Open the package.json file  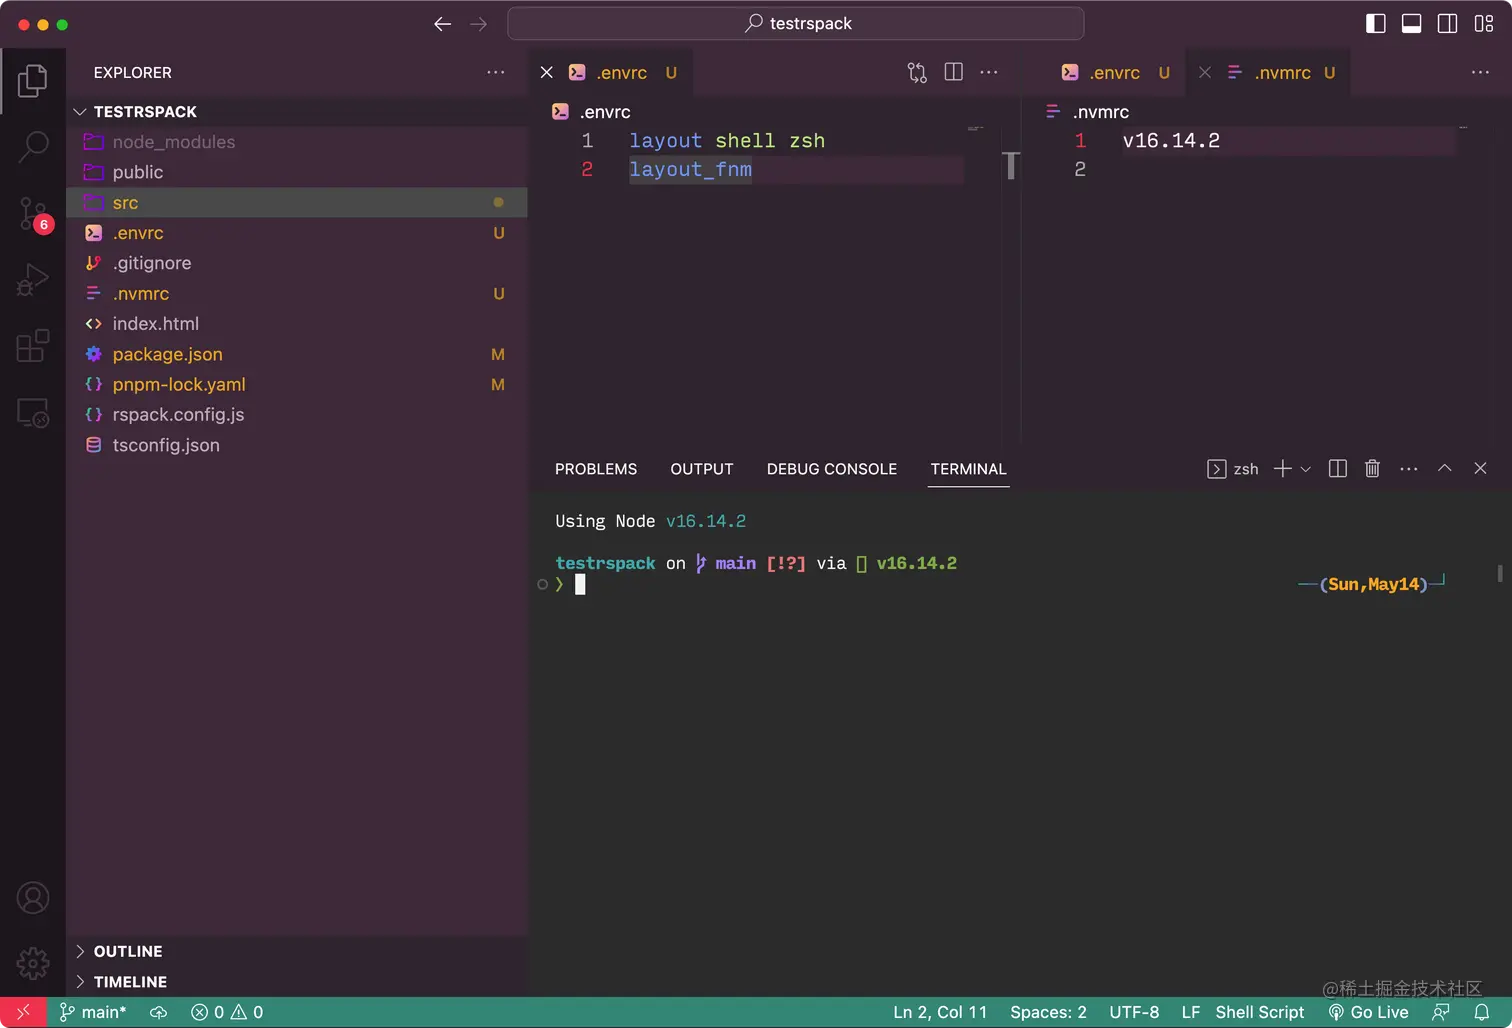(297, 354)
